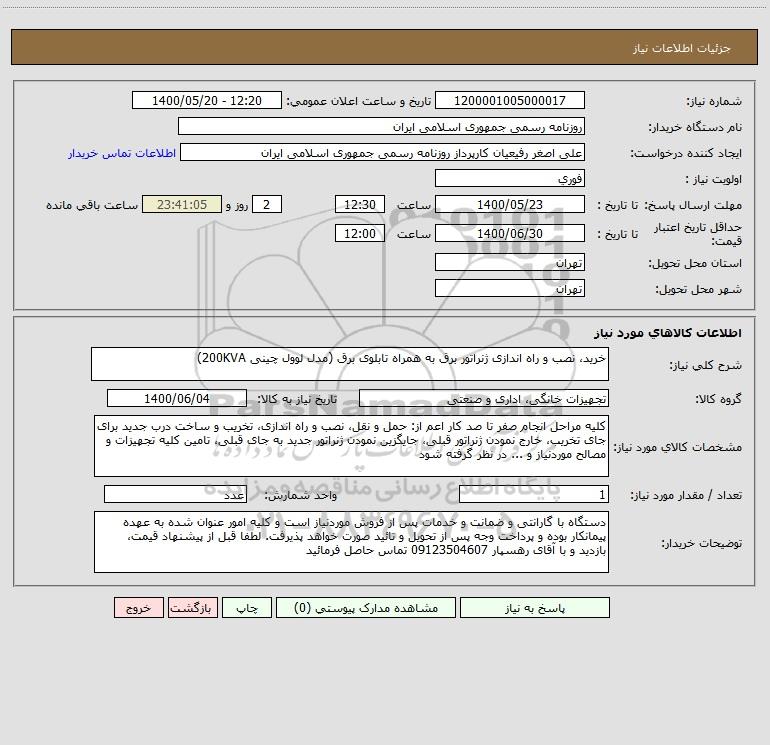This screenshot has height=745, width=770.
Task: Open اطلاعات تماس خریدار link
Action: (x=122, y=153)
